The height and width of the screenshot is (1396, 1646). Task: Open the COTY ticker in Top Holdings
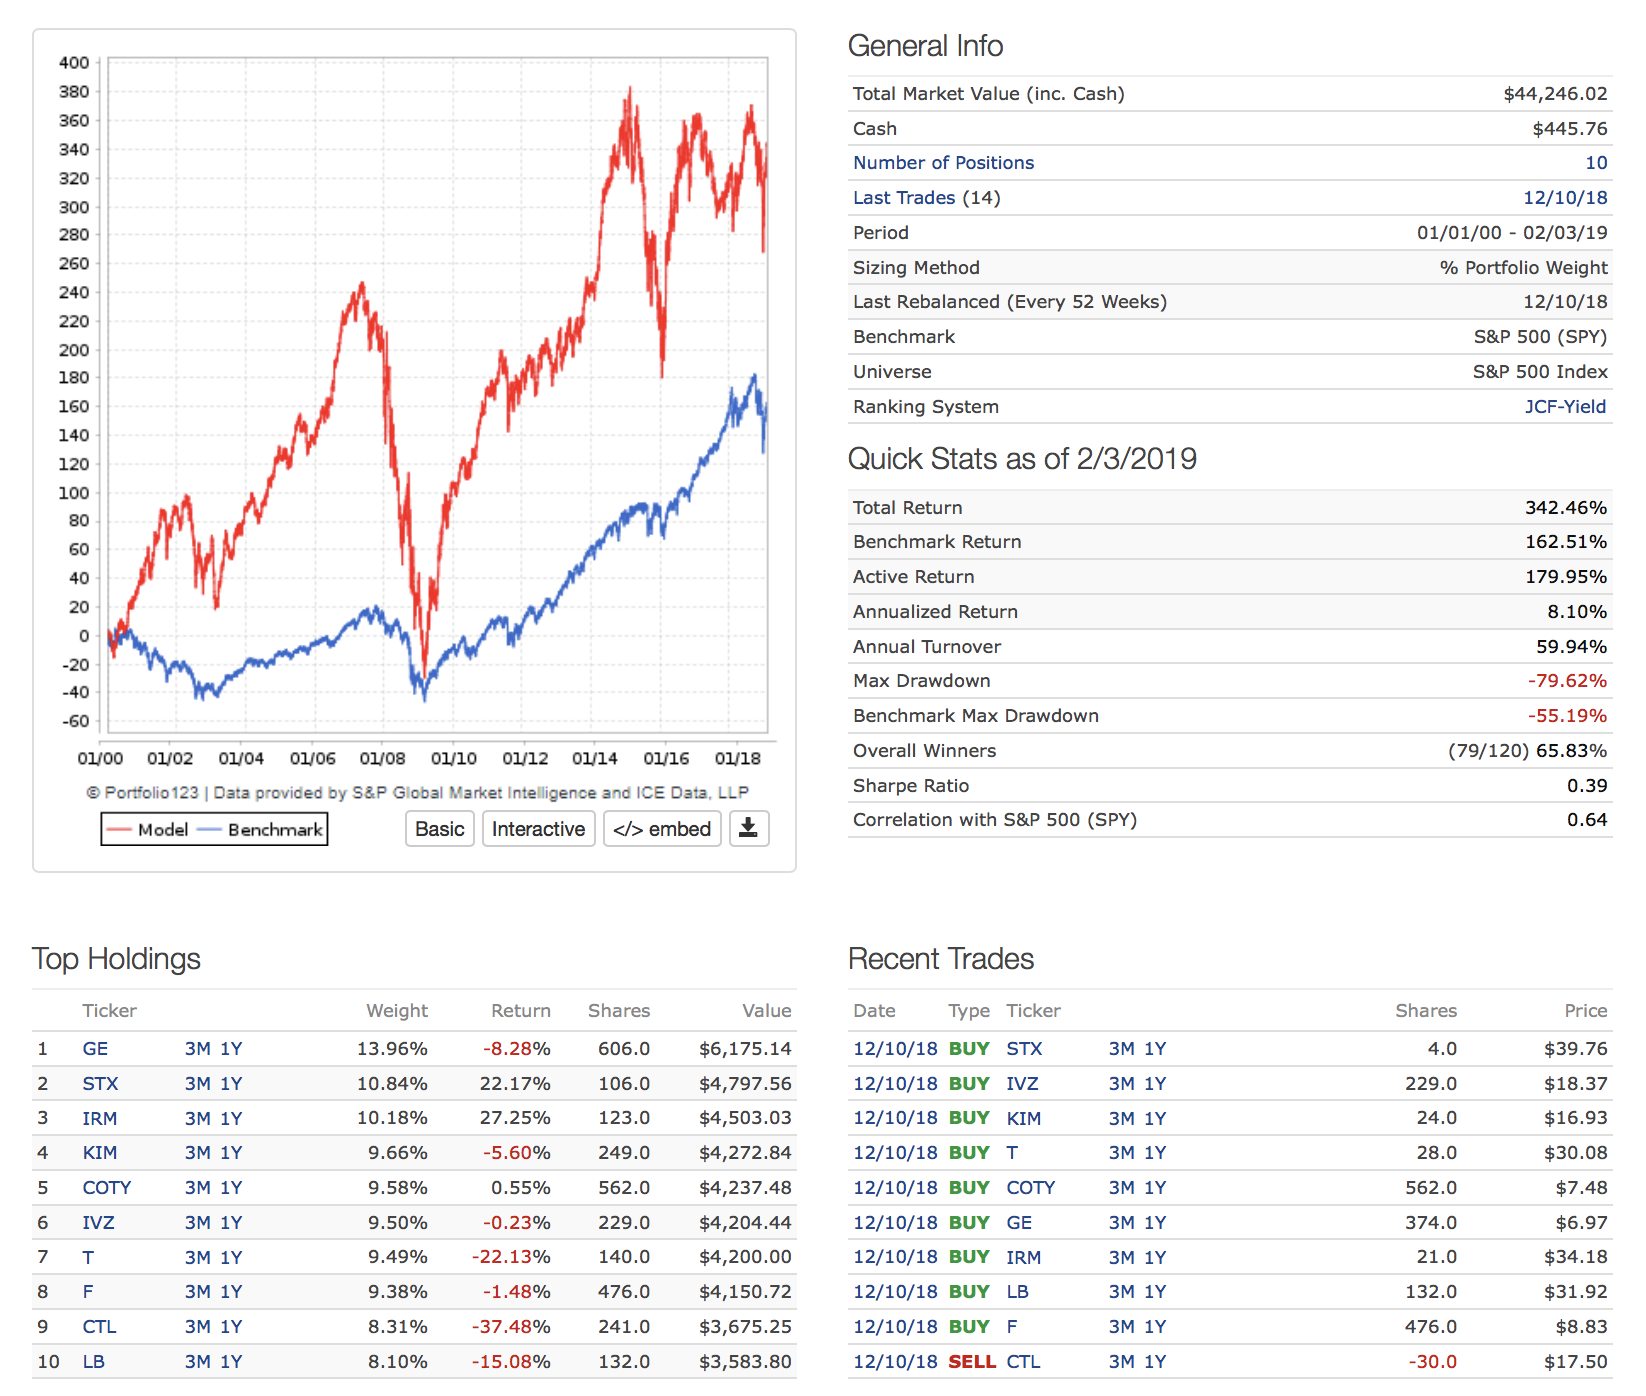[x=106, y=1188]
